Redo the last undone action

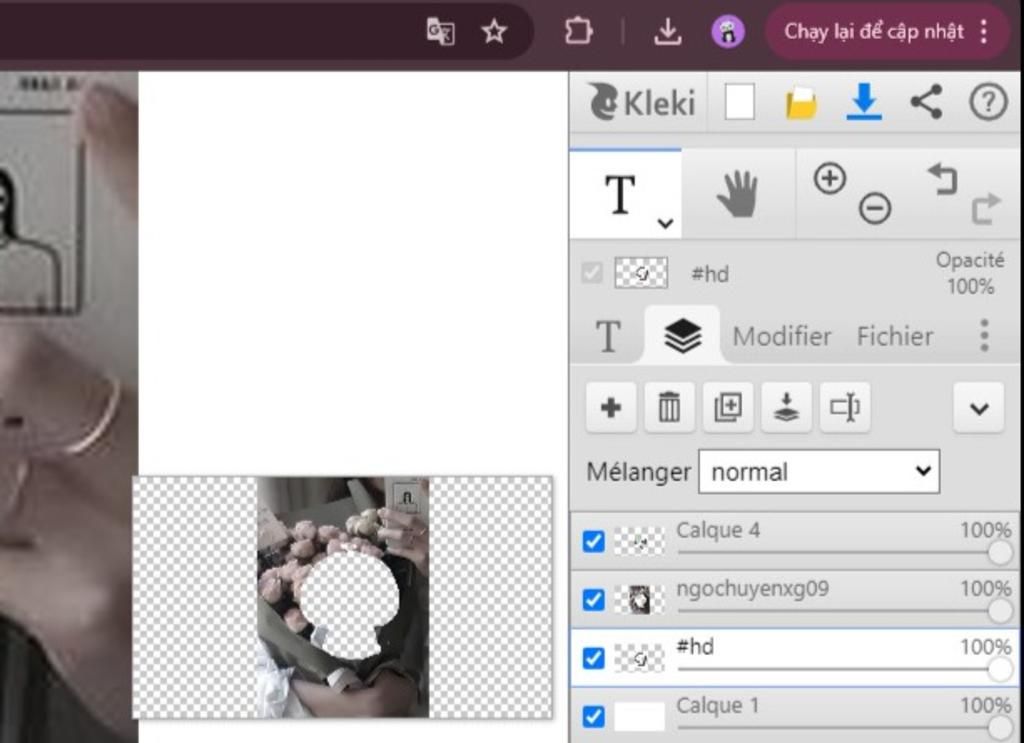[x=985, y=210]
